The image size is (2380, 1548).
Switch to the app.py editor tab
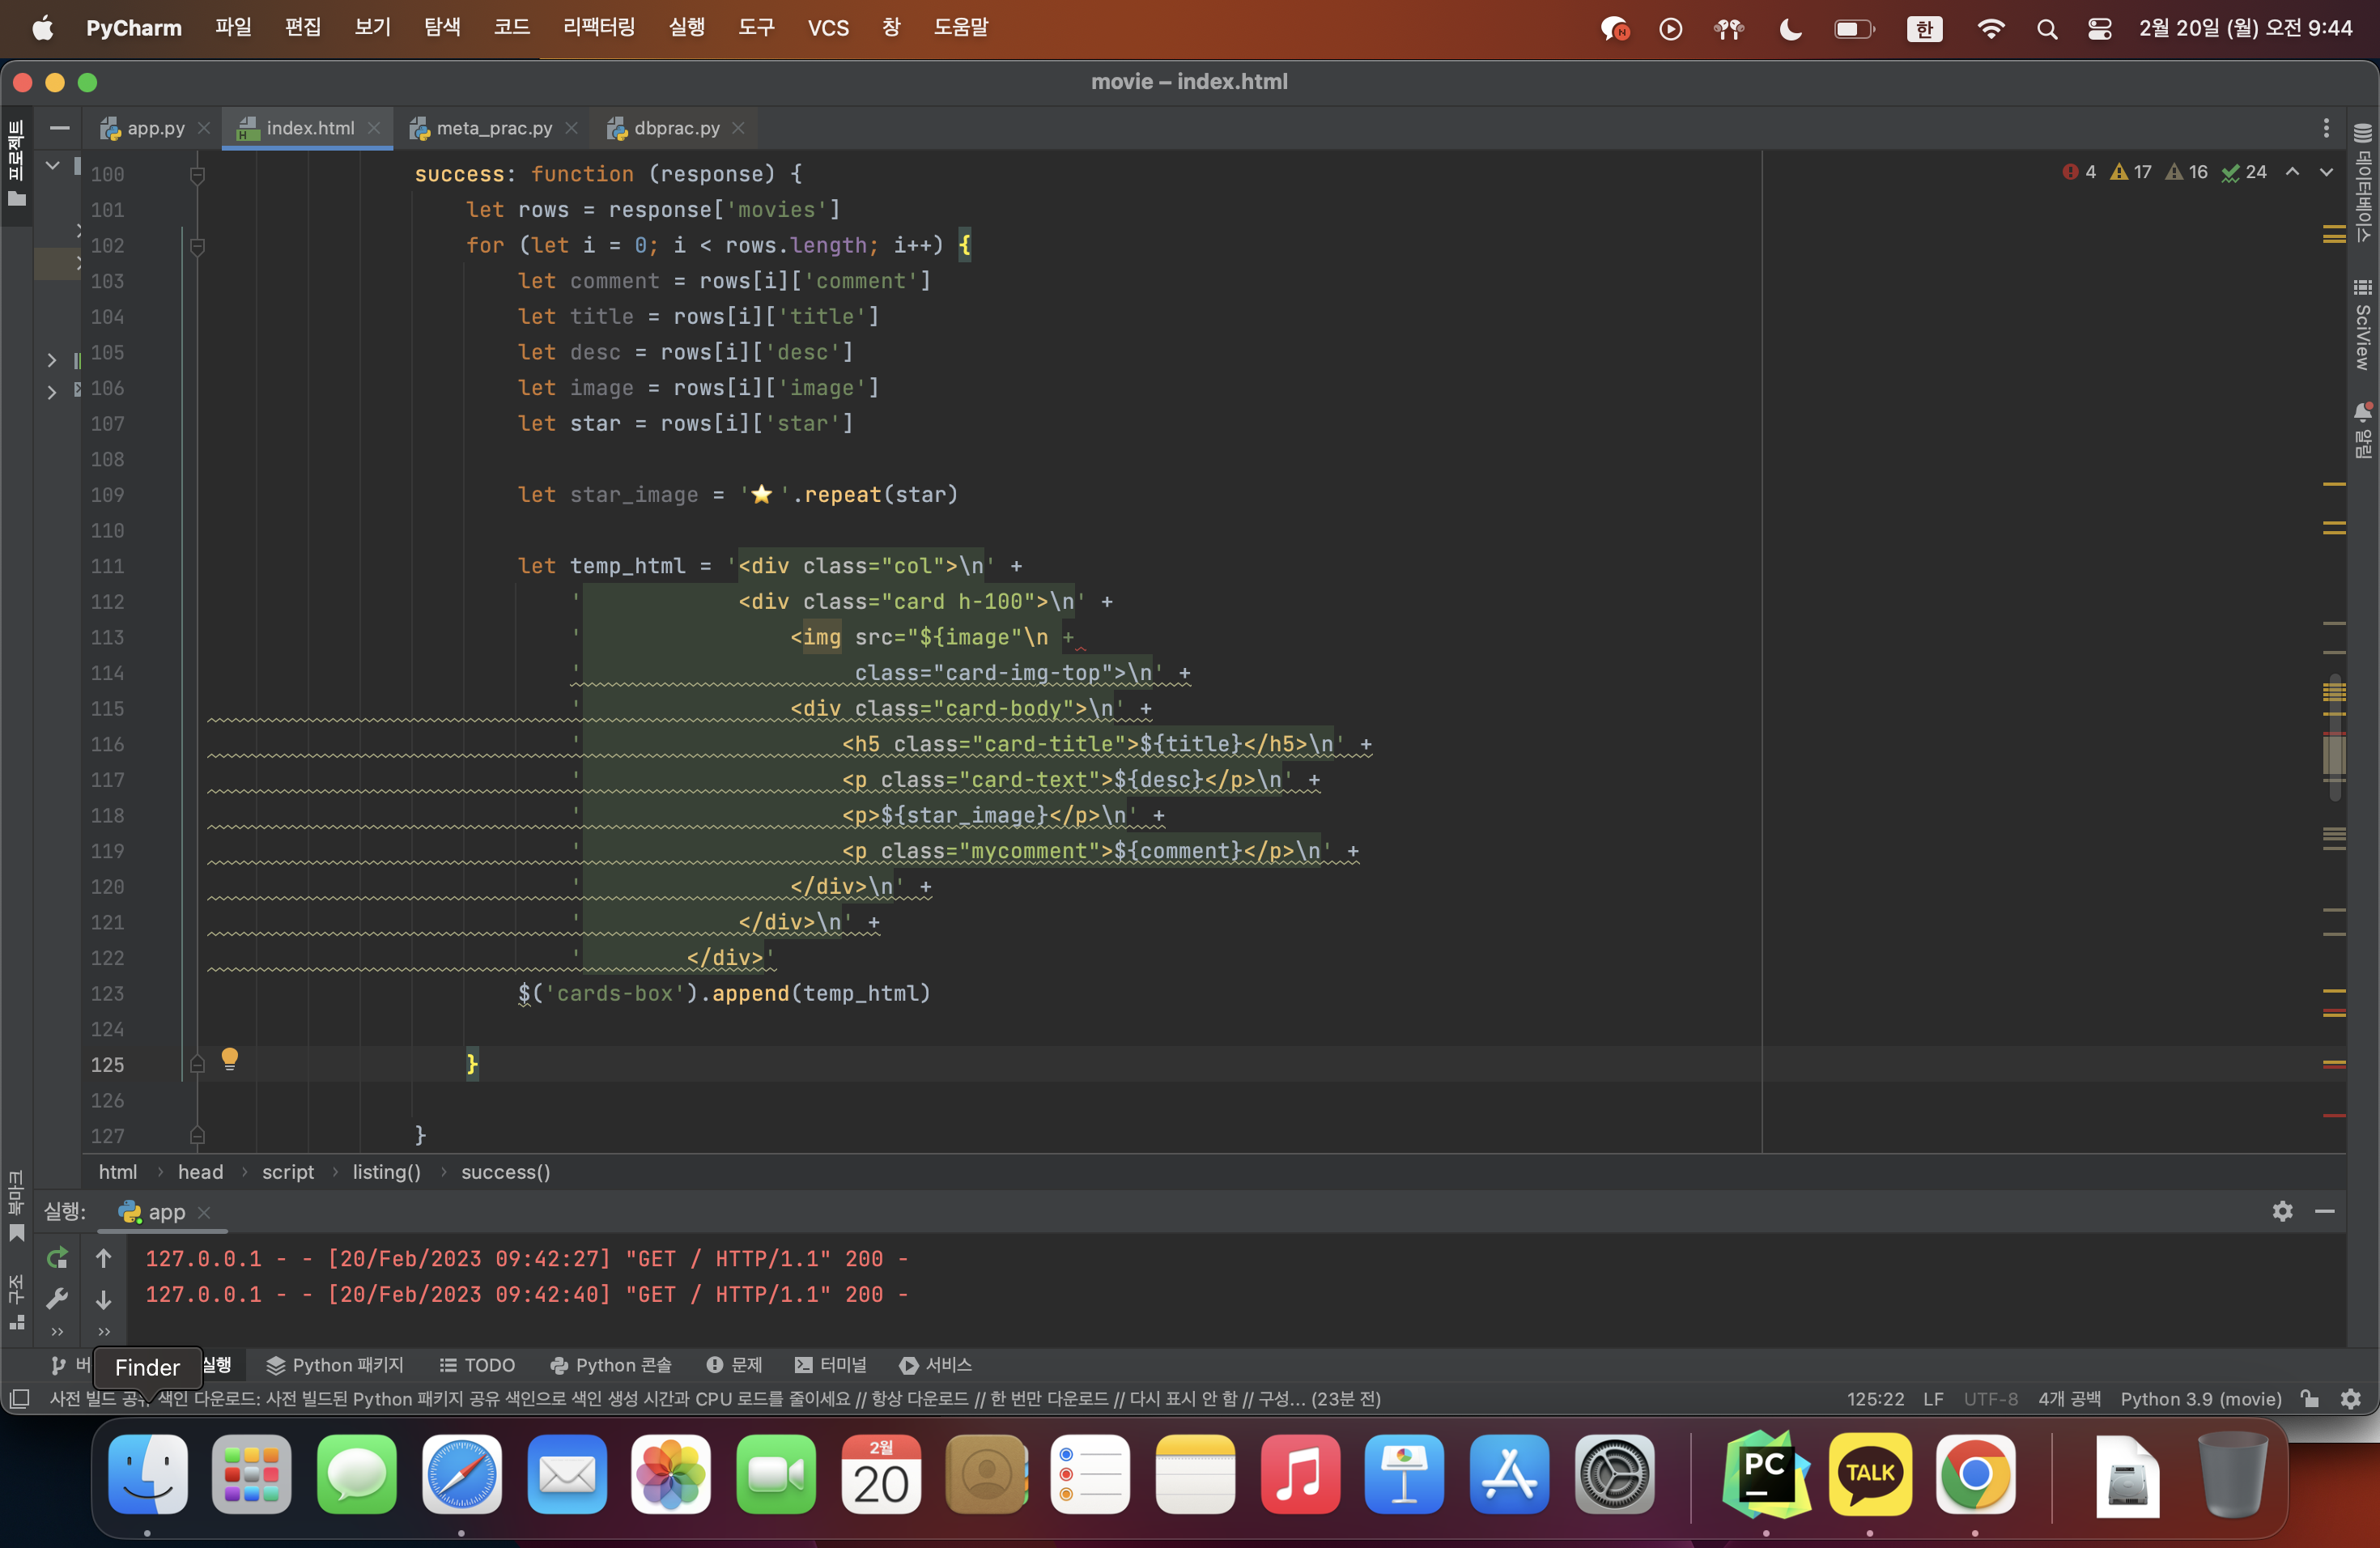coord(155,128)
